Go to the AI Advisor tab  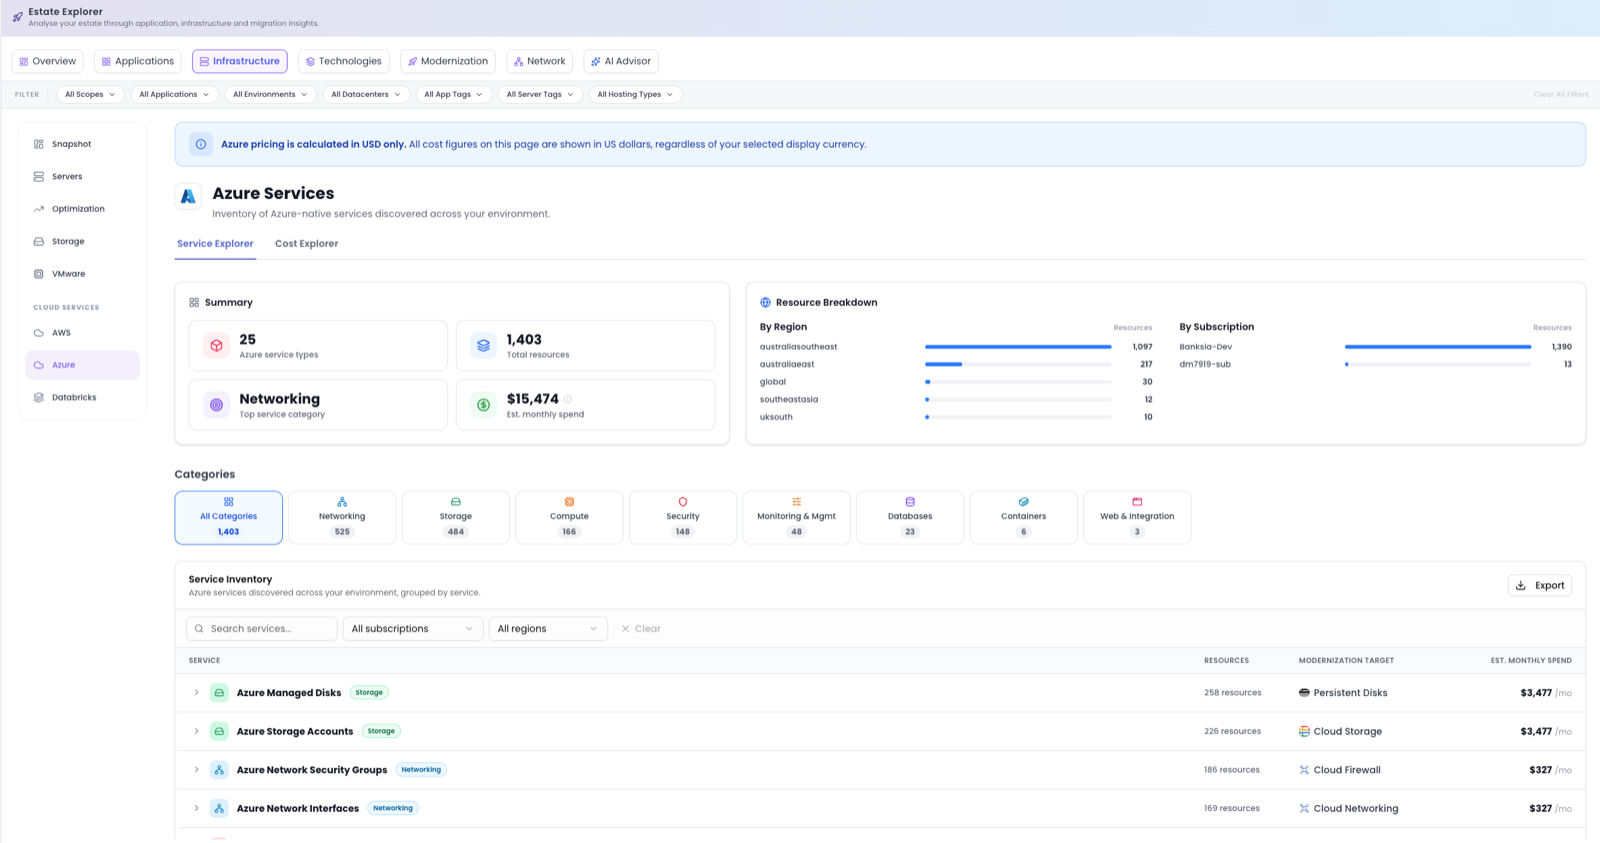pos(621,61)
